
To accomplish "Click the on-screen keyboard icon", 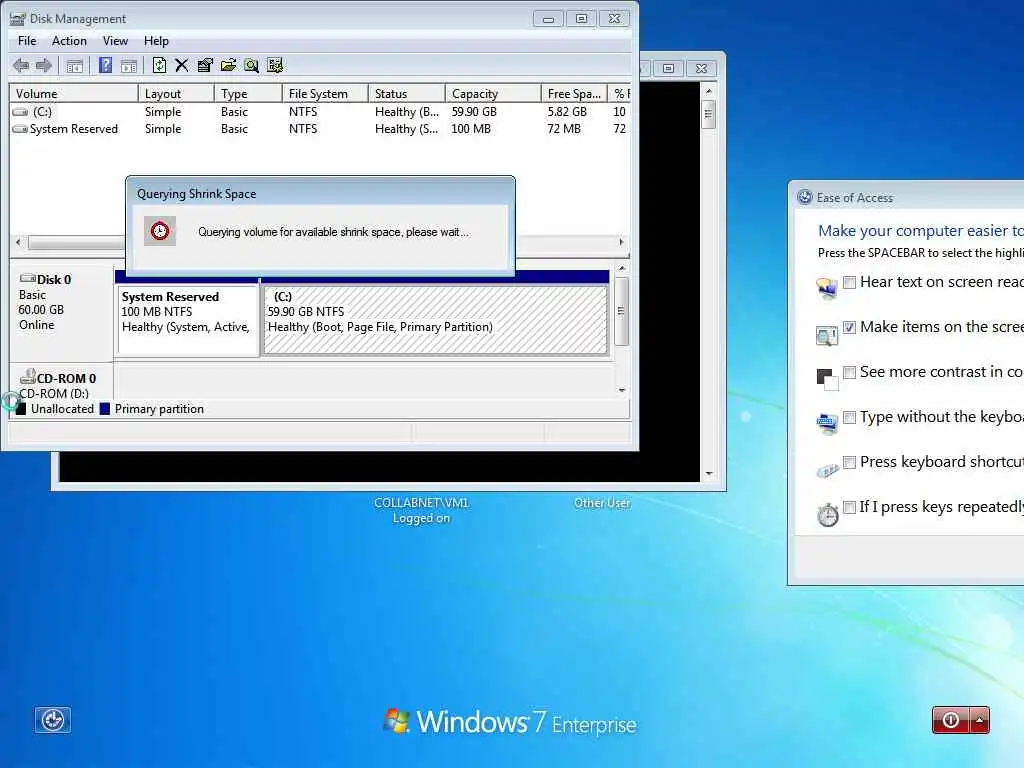I will click(x=827, y=424).
